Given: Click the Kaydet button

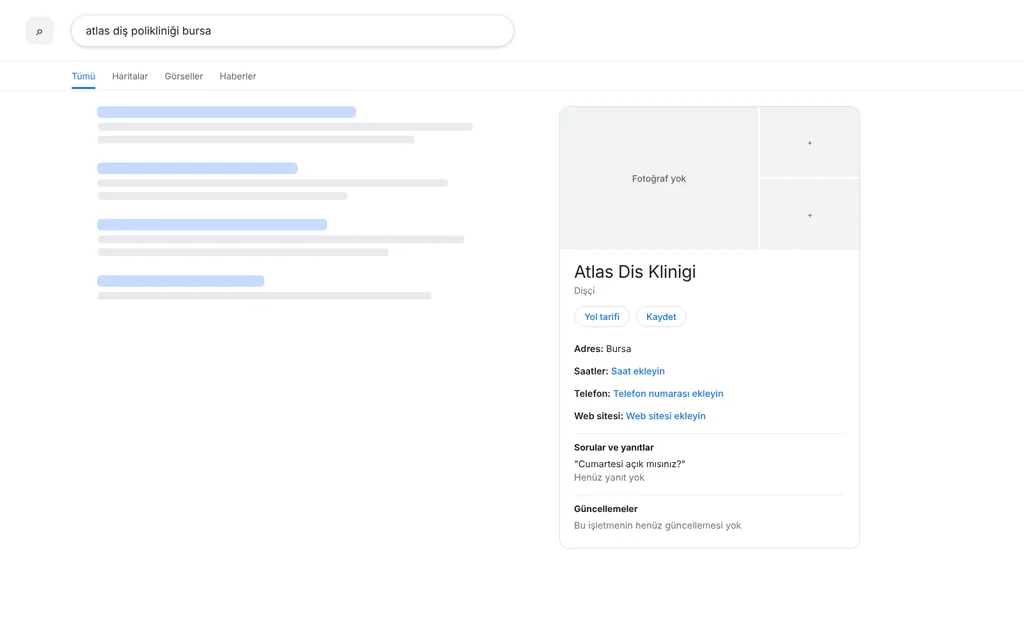Looking at the screenshot, I should click(661, 317).
